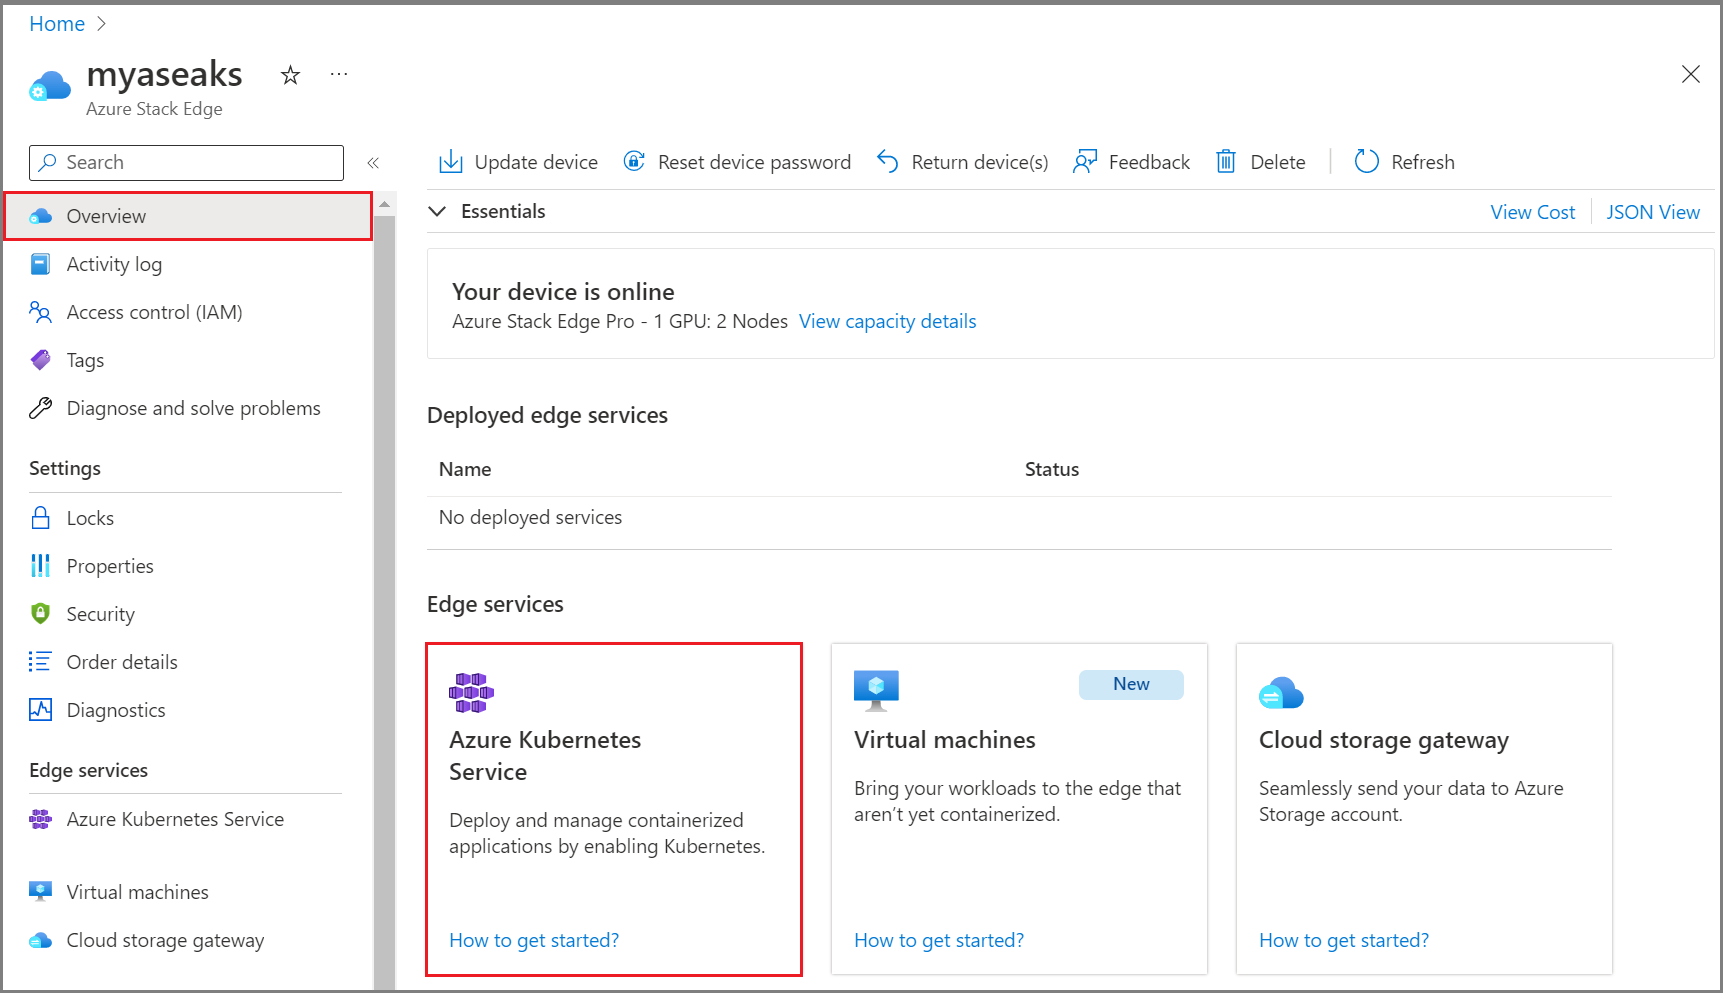
Task: Collapse the sidebar with double-chevron icon
Action: coord(373,163)
